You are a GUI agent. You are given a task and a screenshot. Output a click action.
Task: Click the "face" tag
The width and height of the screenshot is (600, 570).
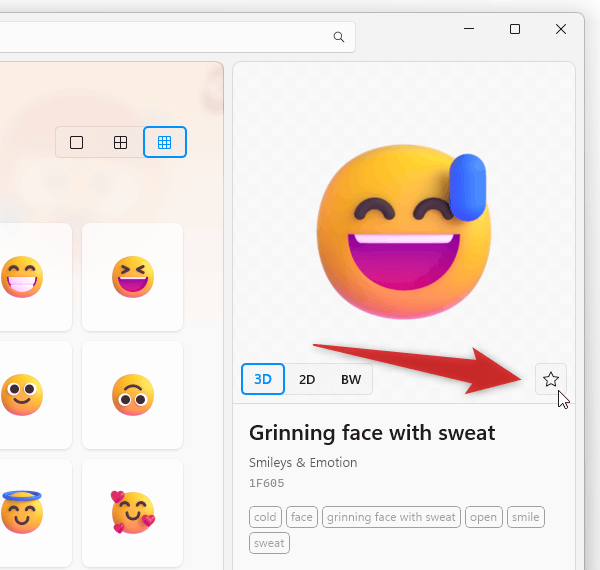click(x=302, y=517)
